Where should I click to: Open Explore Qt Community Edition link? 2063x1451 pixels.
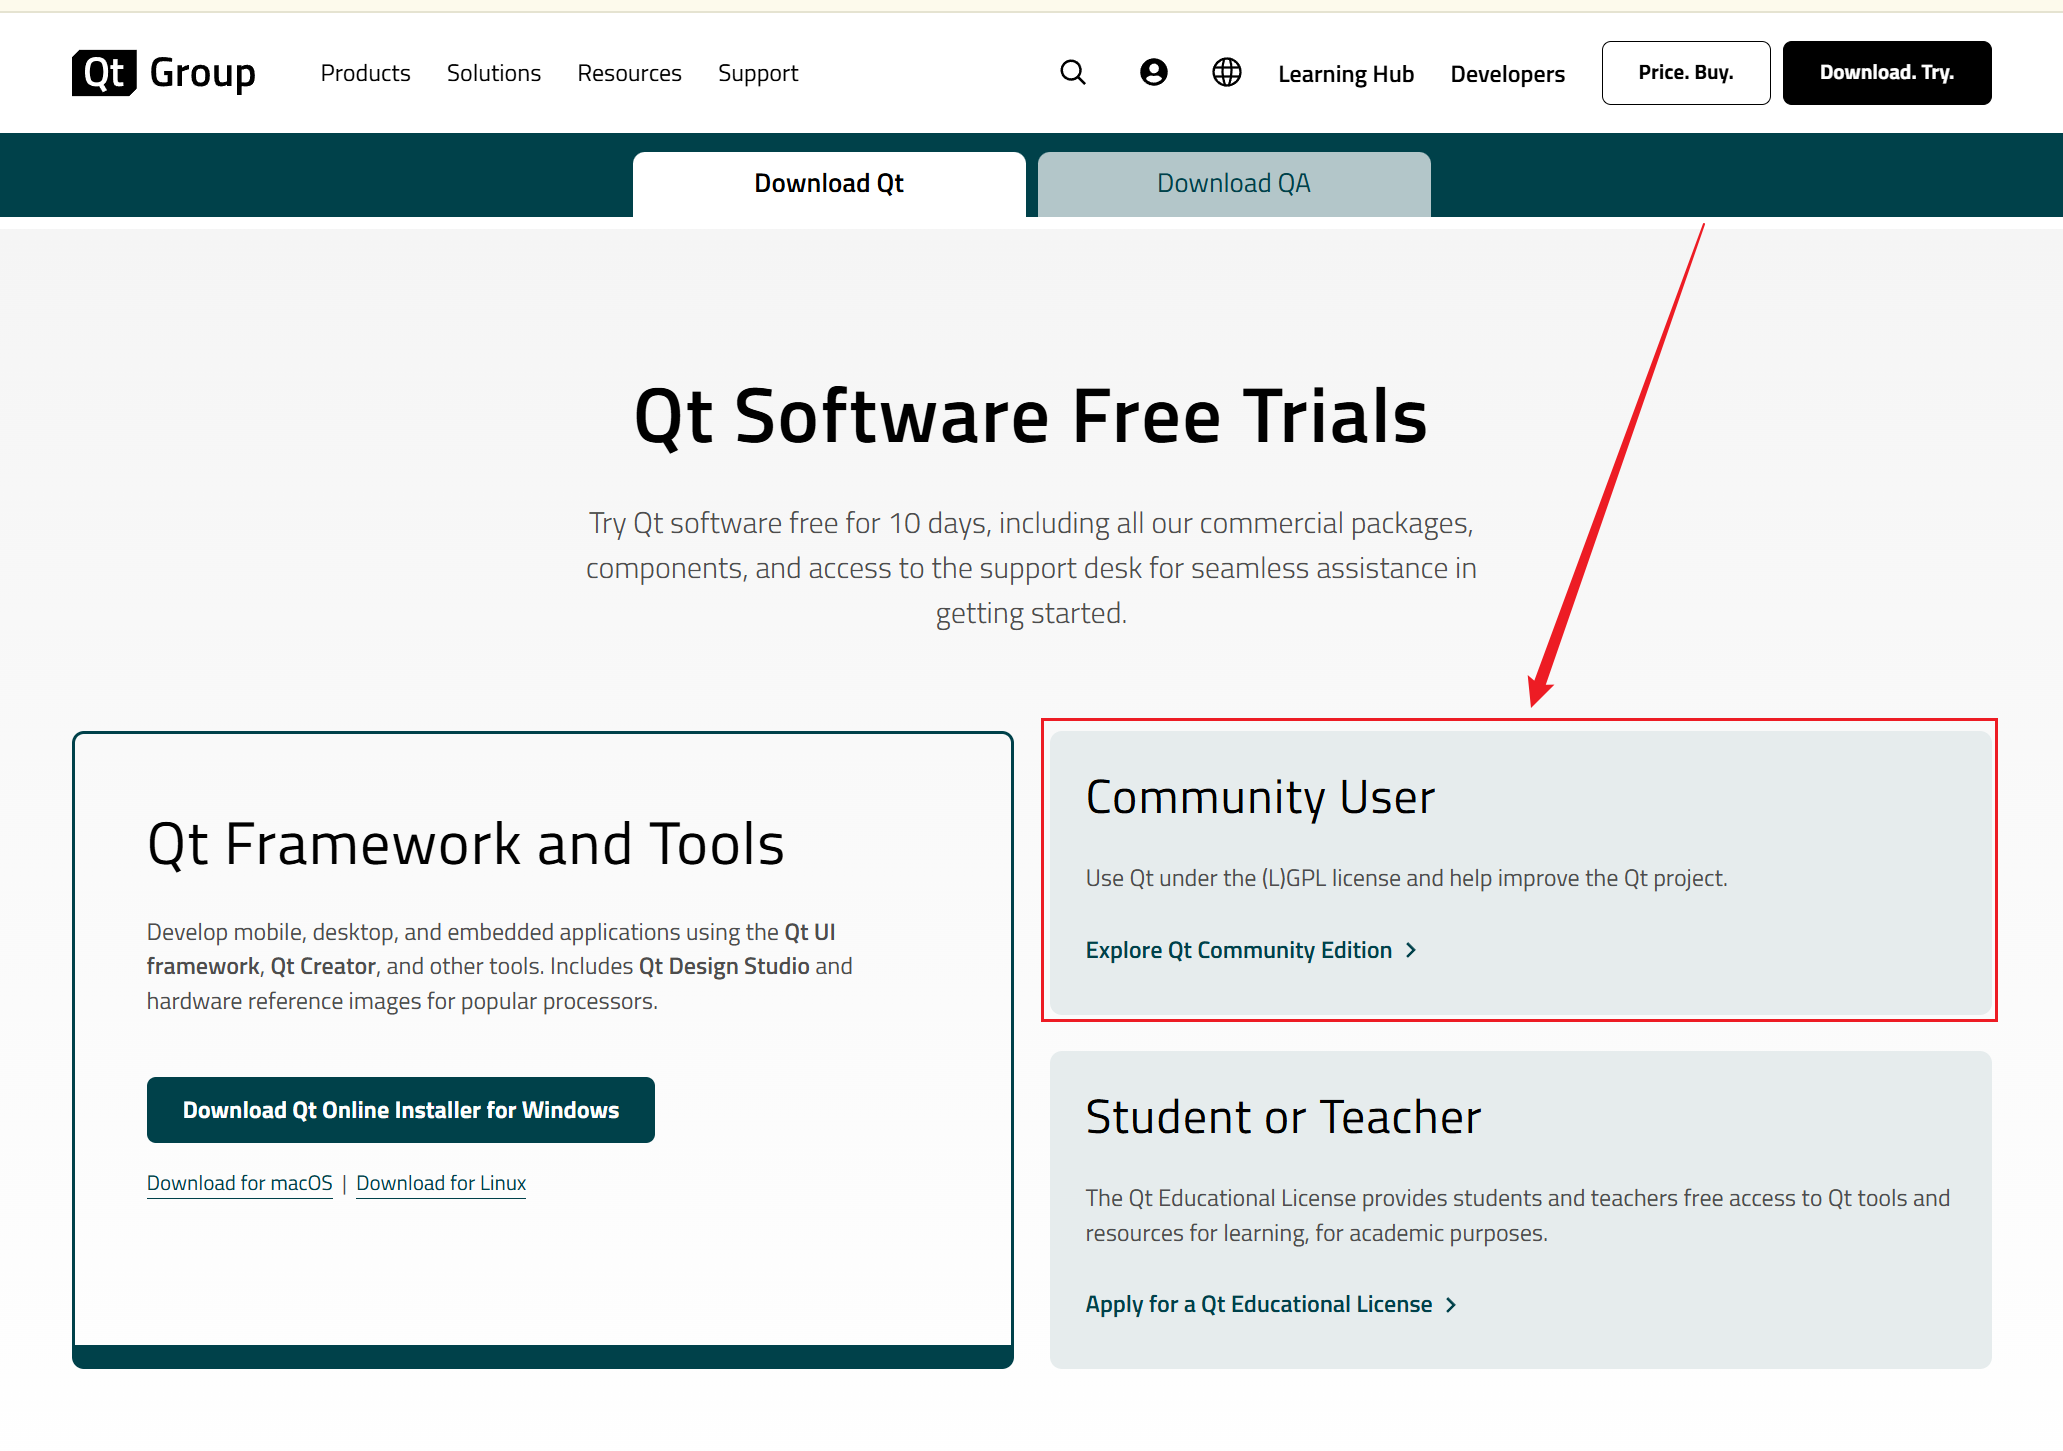[x=1238, y=950]
